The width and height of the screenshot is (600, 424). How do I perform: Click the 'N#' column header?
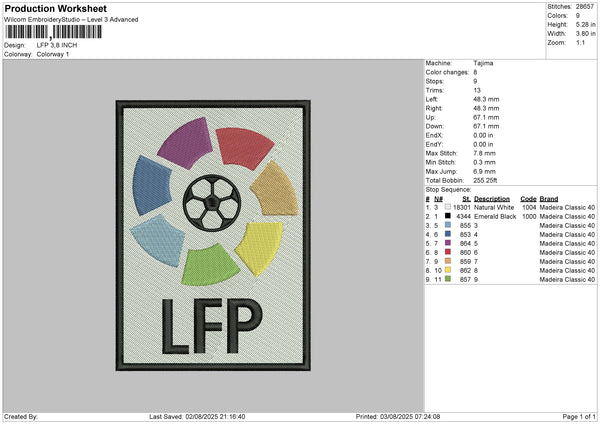tap(438, 199)
